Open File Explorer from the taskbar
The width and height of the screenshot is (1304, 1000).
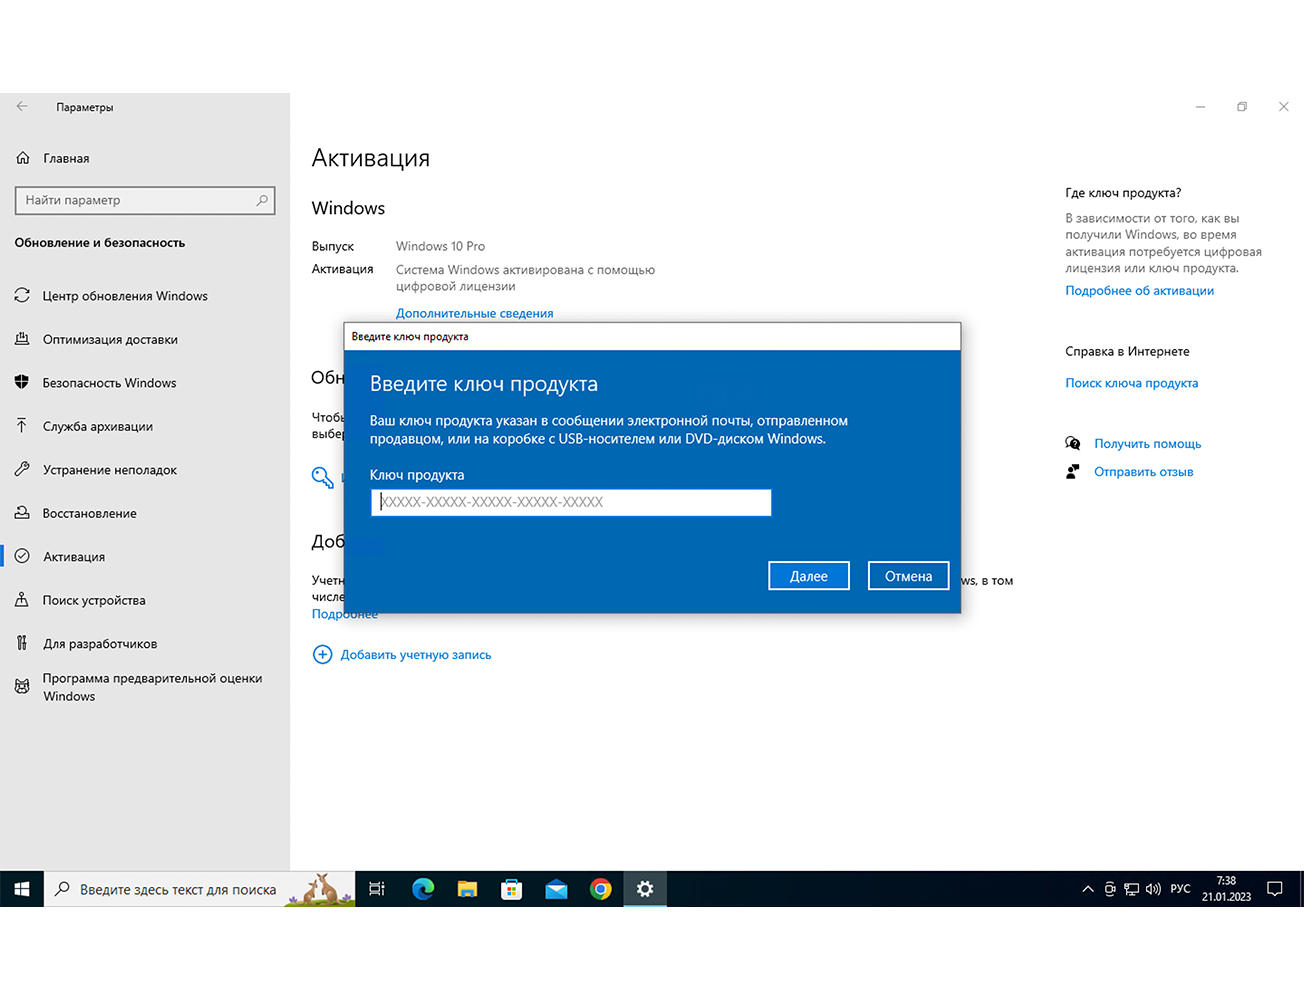pos(467,889)
